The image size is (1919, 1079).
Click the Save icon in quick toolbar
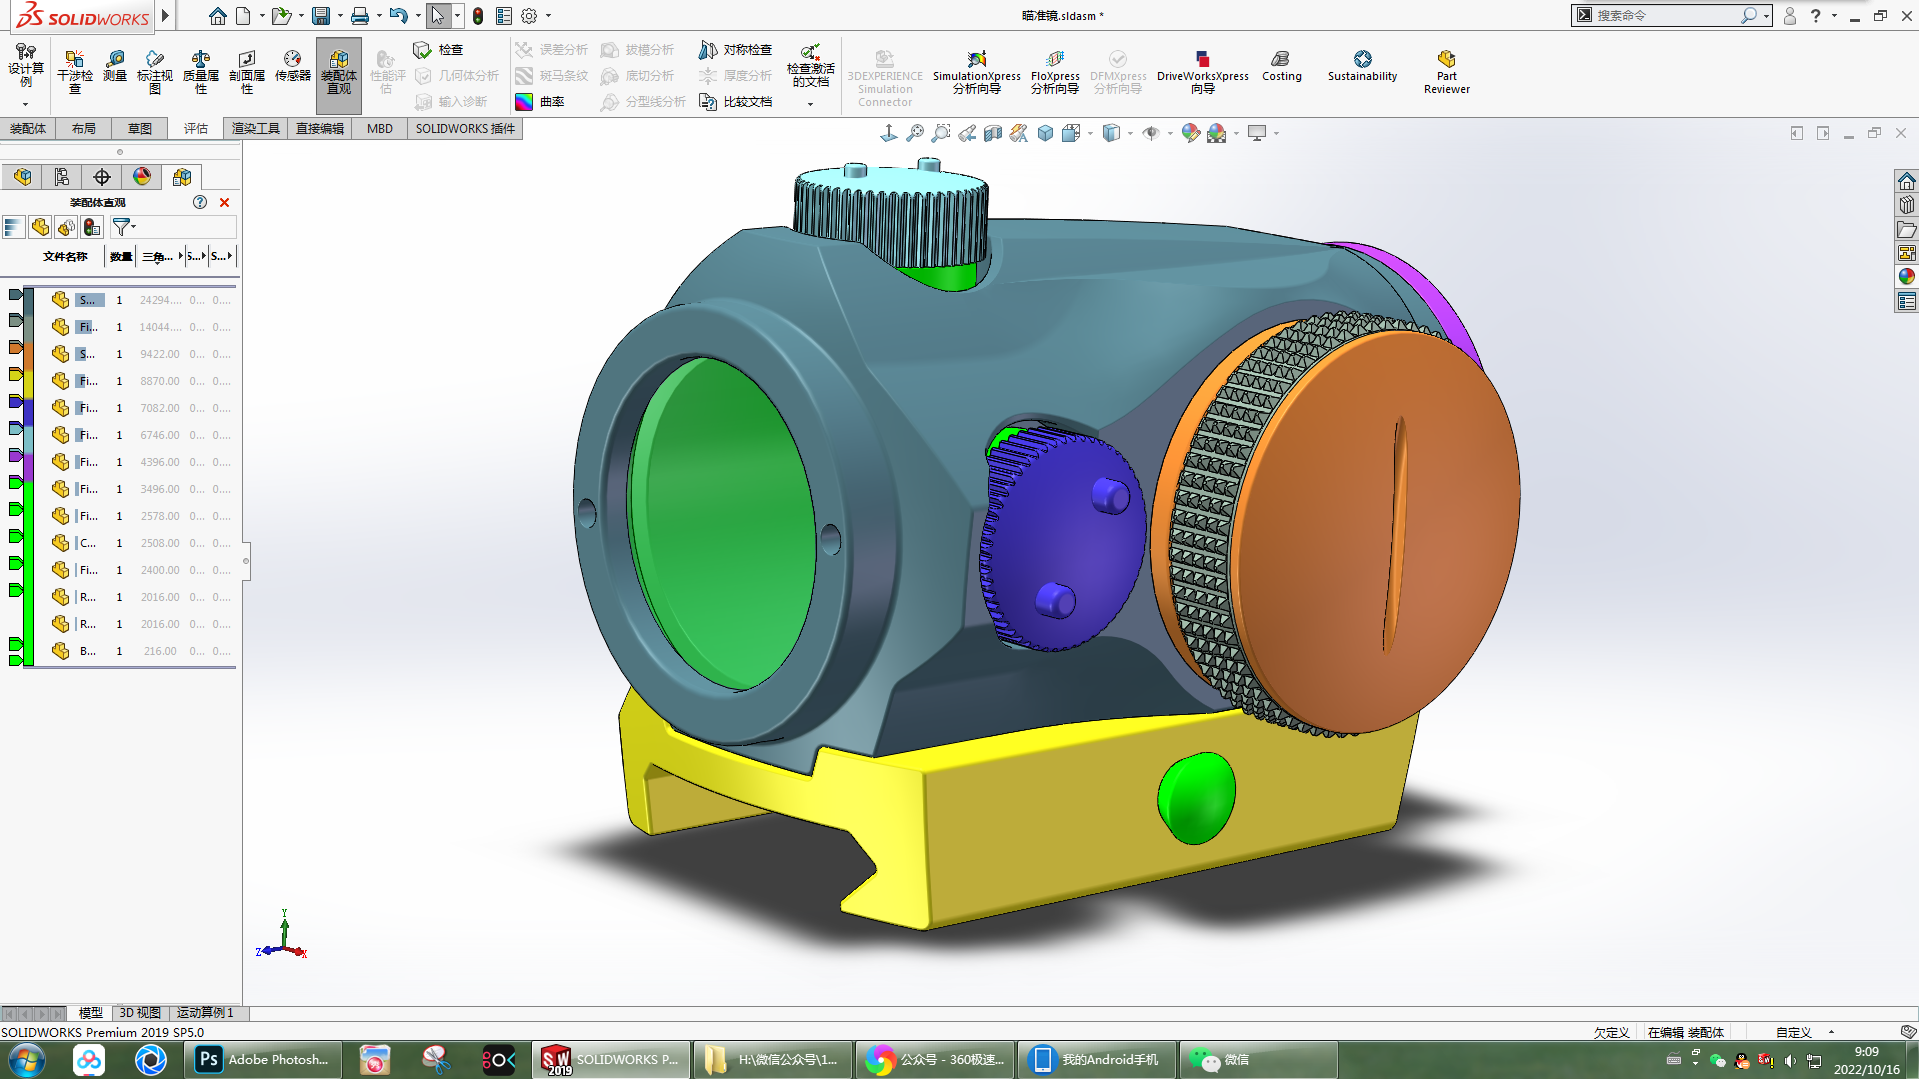point(321,16)
